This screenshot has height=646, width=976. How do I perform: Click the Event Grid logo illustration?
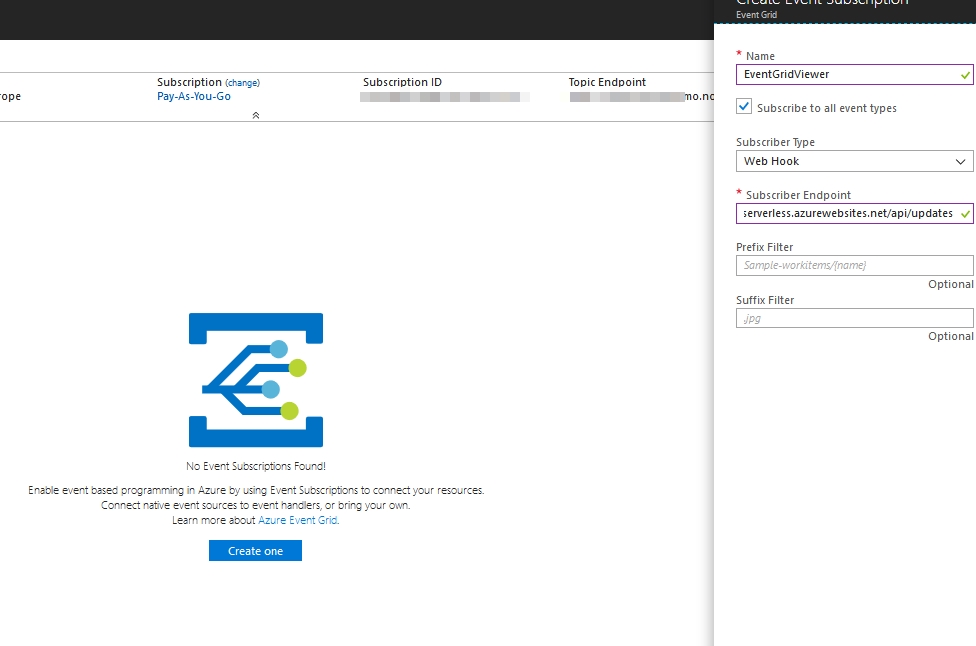256,380
